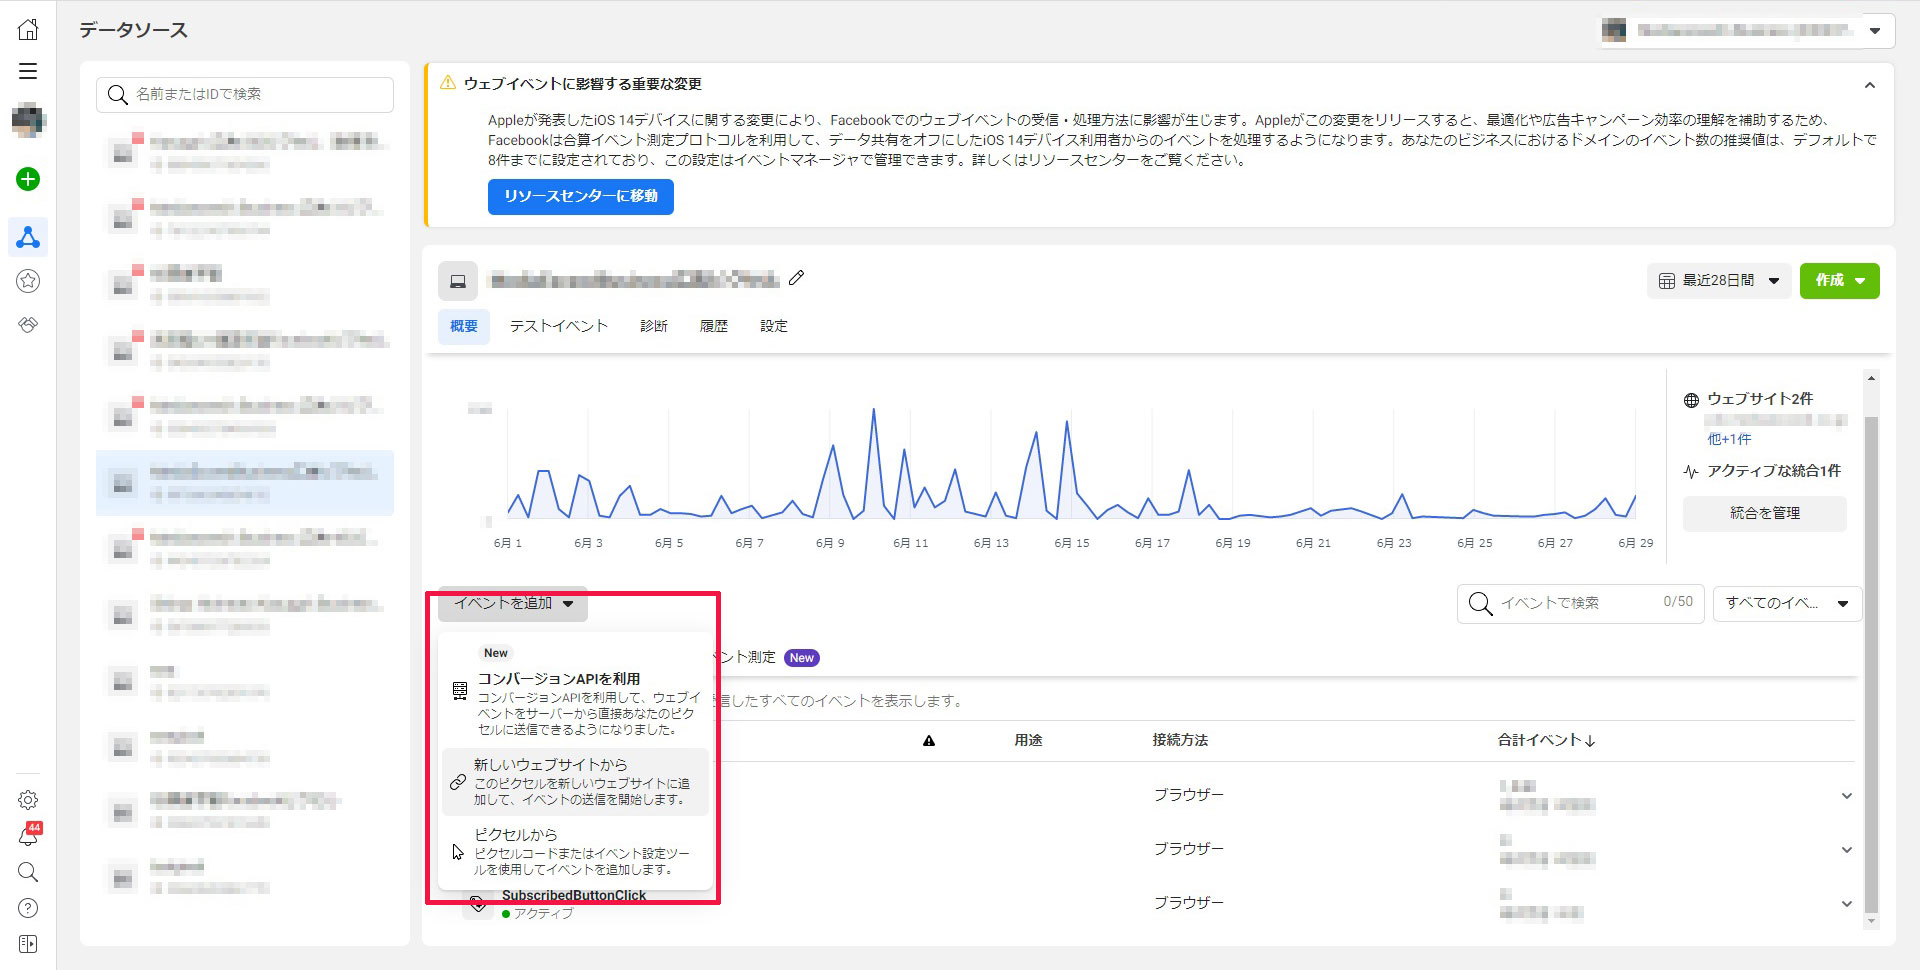
Task: Click the pencil edit name icon
Action: coord(796,278)
